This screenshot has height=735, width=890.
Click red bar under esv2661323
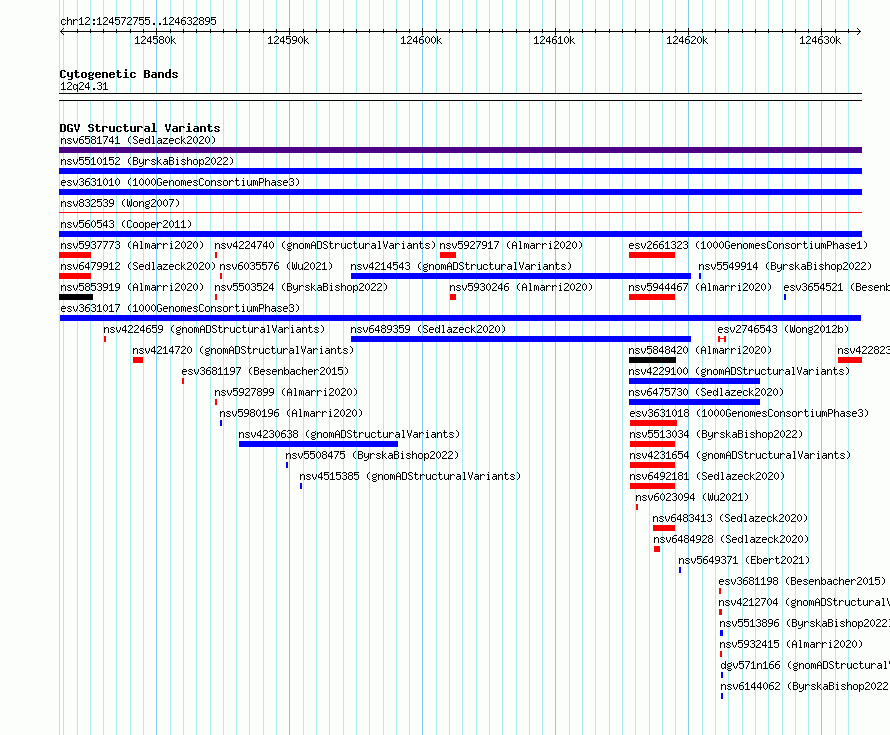click(x=652, y=255)
